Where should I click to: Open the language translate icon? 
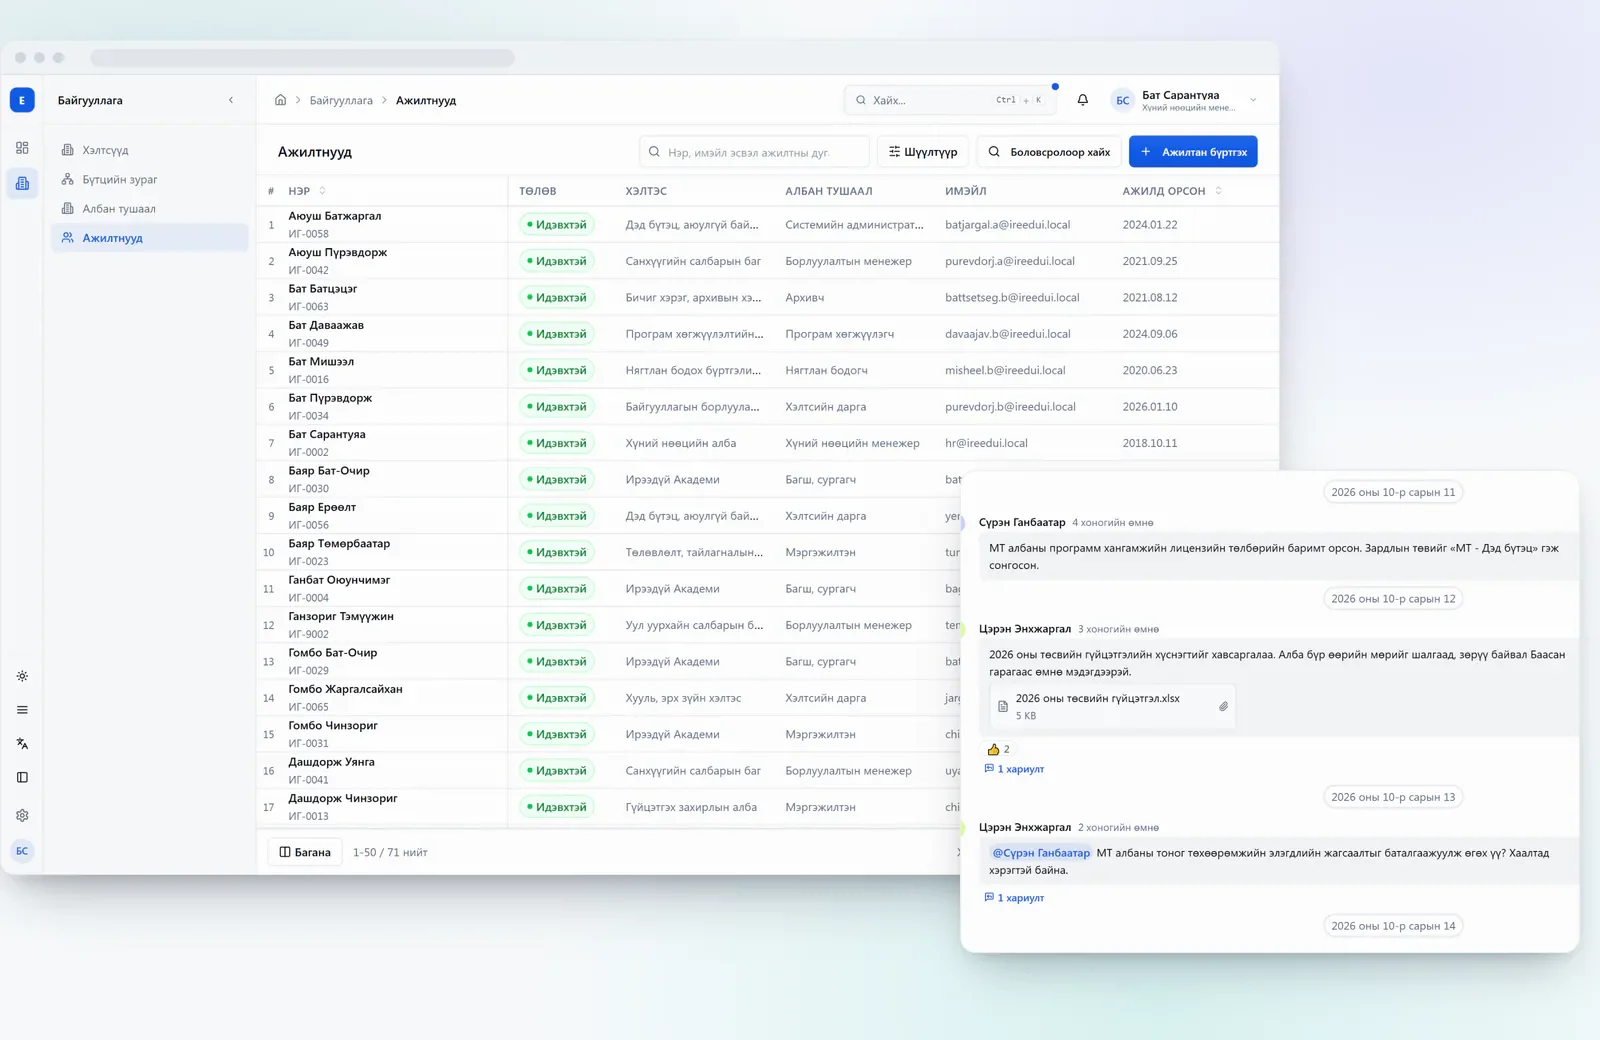(x=22, y=744)
